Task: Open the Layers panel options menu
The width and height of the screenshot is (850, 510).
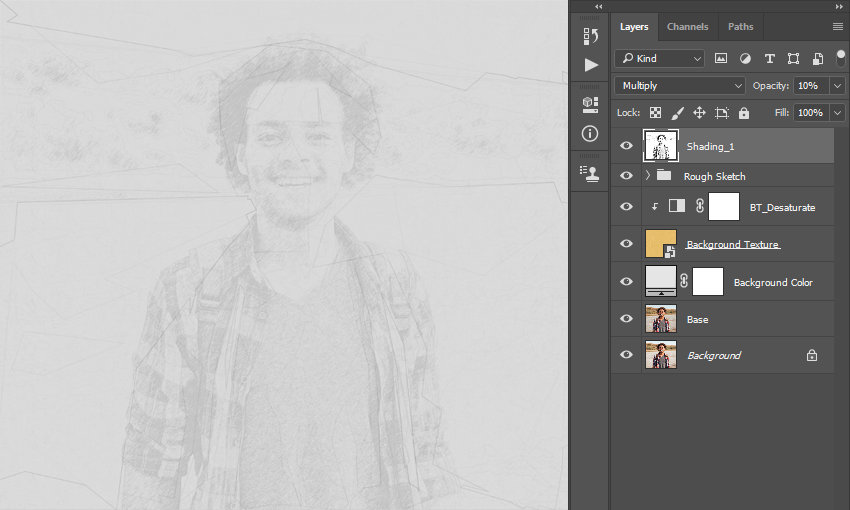Action: (838, 27)
